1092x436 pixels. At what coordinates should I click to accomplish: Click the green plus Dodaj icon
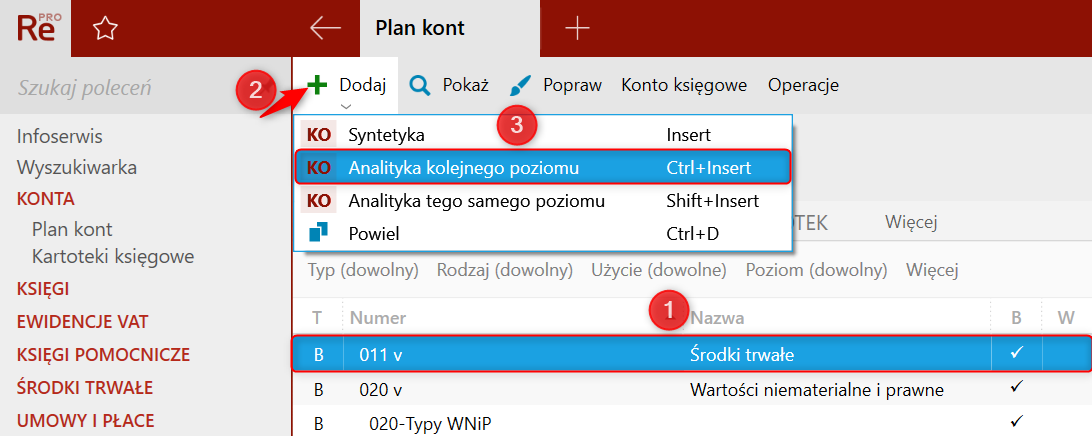coord(317,85)
